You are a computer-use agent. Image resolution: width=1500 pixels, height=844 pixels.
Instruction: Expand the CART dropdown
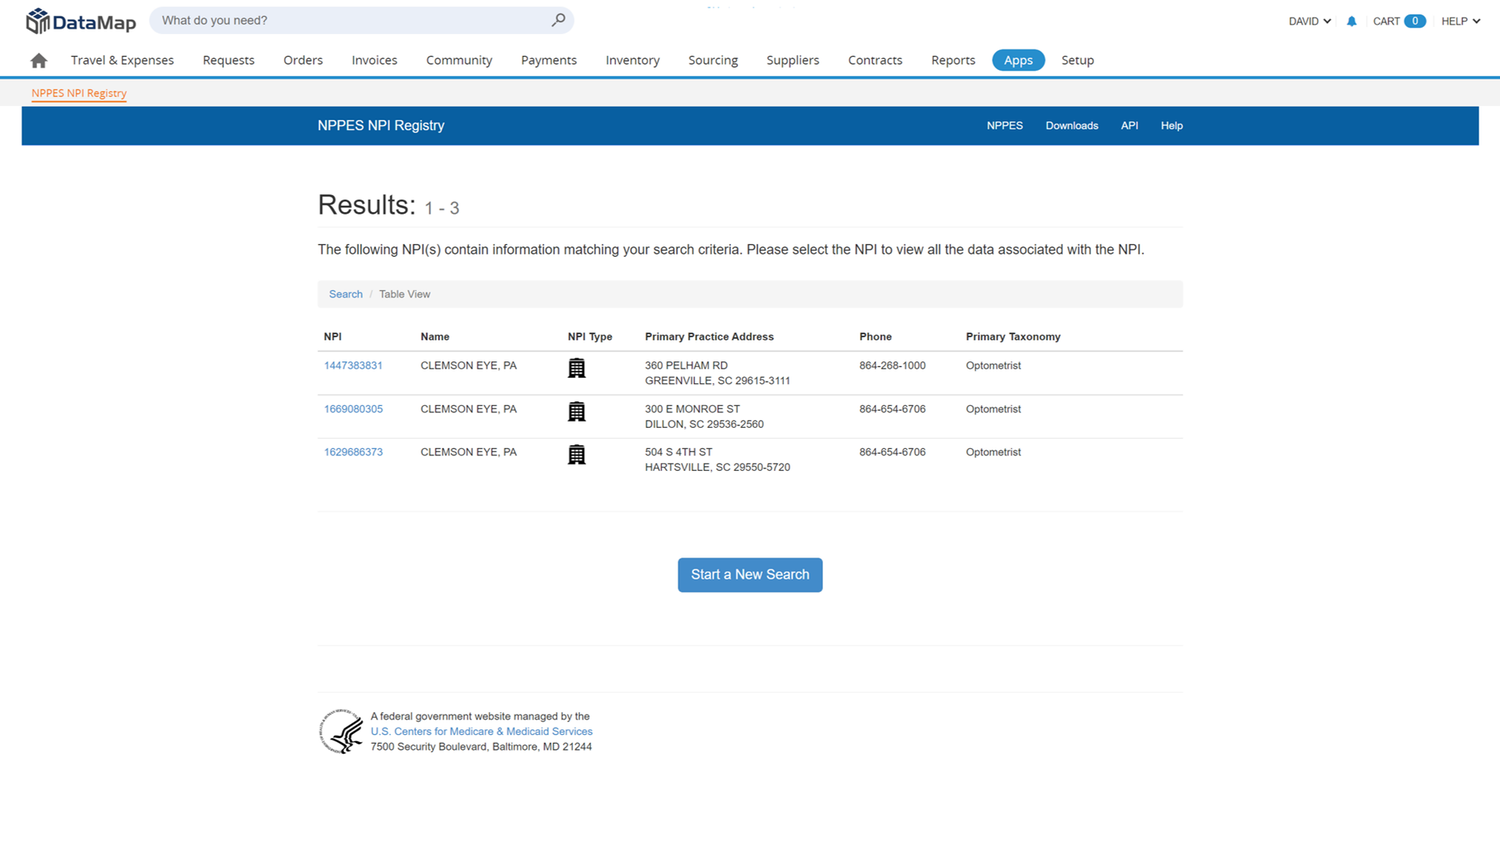(x=1398, y=20)
